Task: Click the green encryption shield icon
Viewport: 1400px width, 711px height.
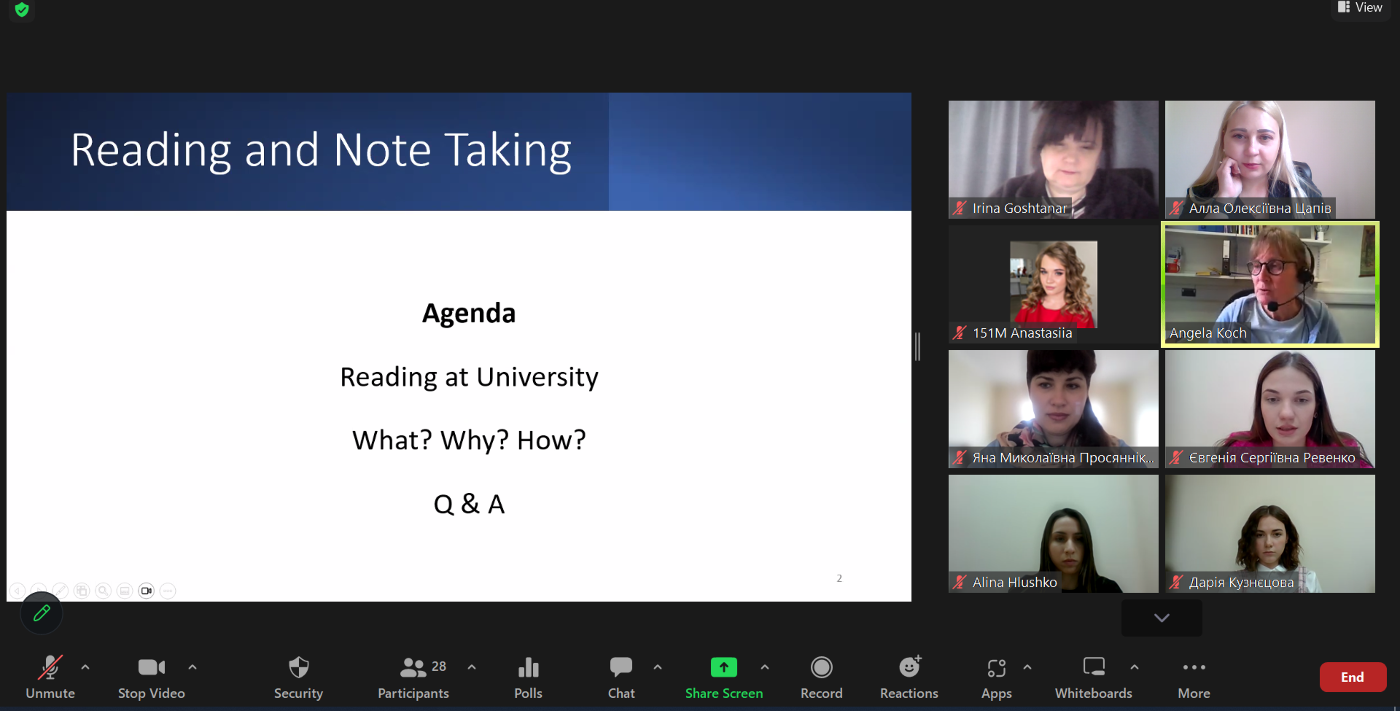Action: (22, 10)
